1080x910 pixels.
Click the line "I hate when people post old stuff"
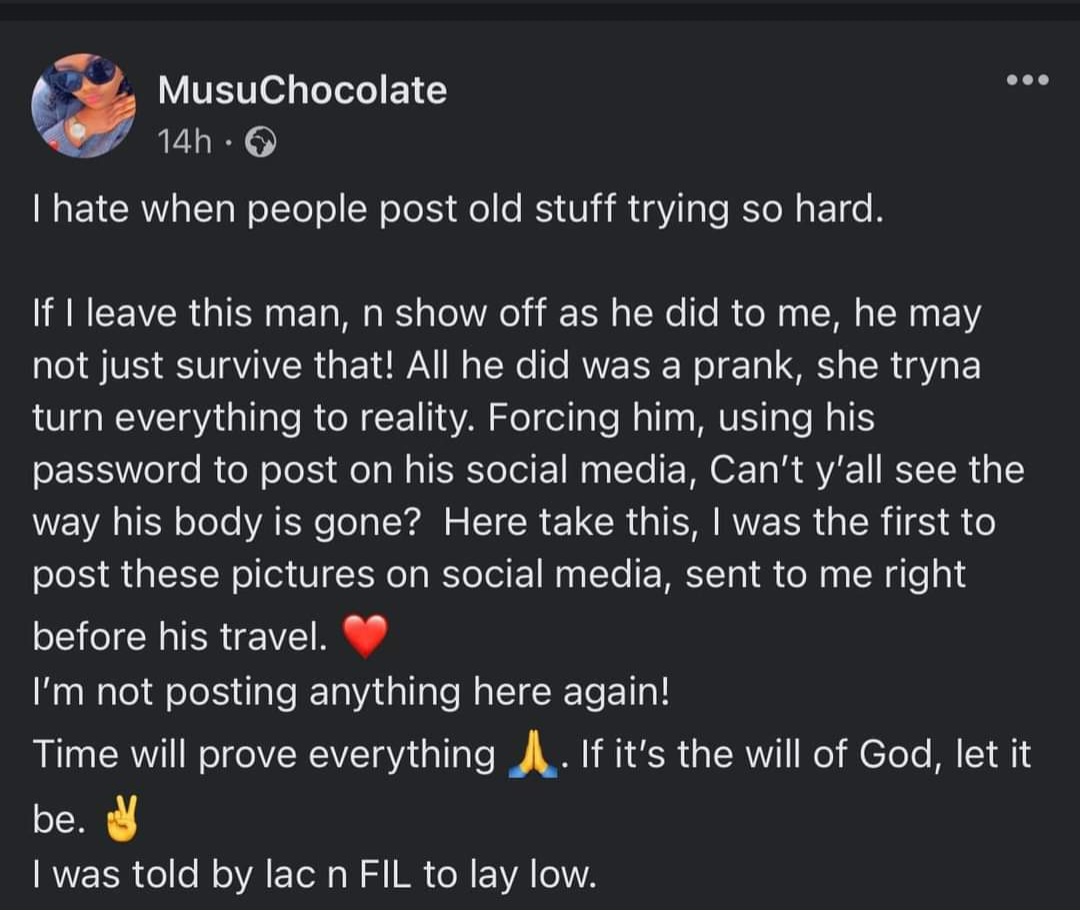pos(459,212)
